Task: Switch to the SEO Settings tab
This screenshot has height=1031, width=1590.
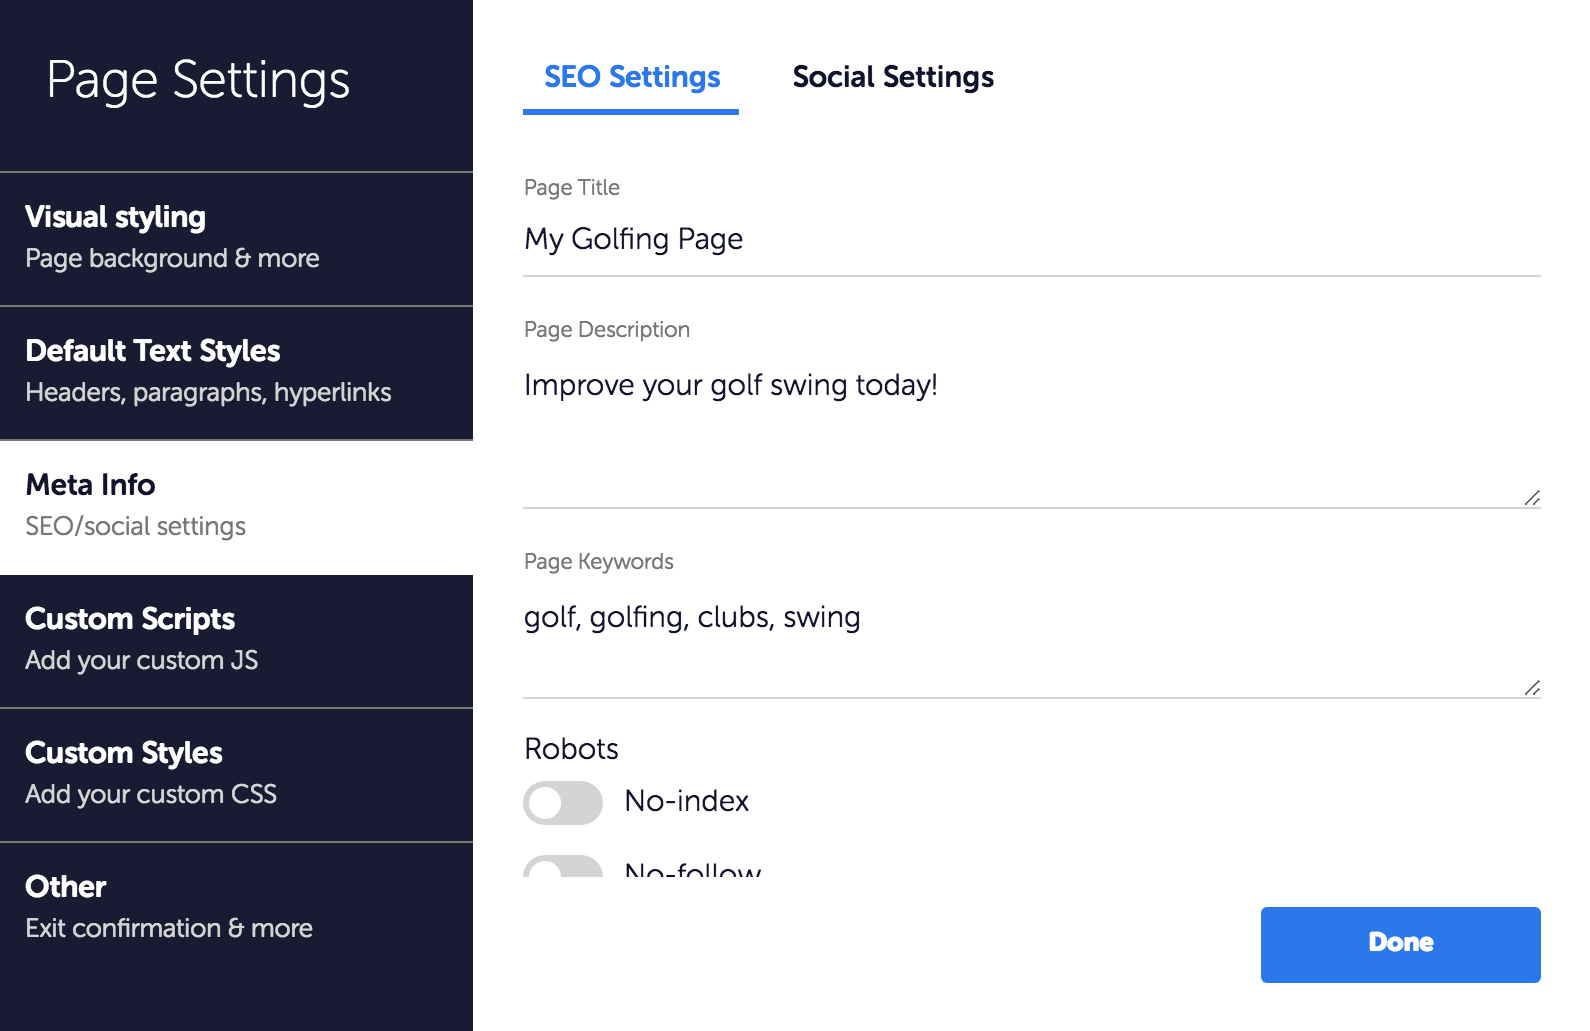Action: (632, 78)
